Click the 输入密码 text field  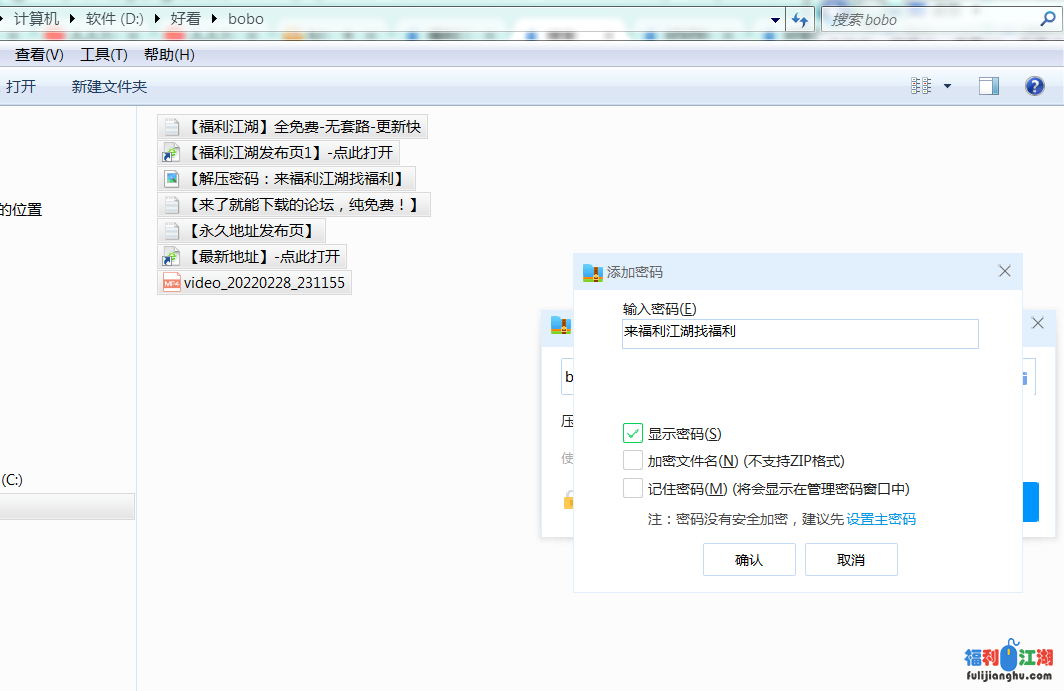800,334
